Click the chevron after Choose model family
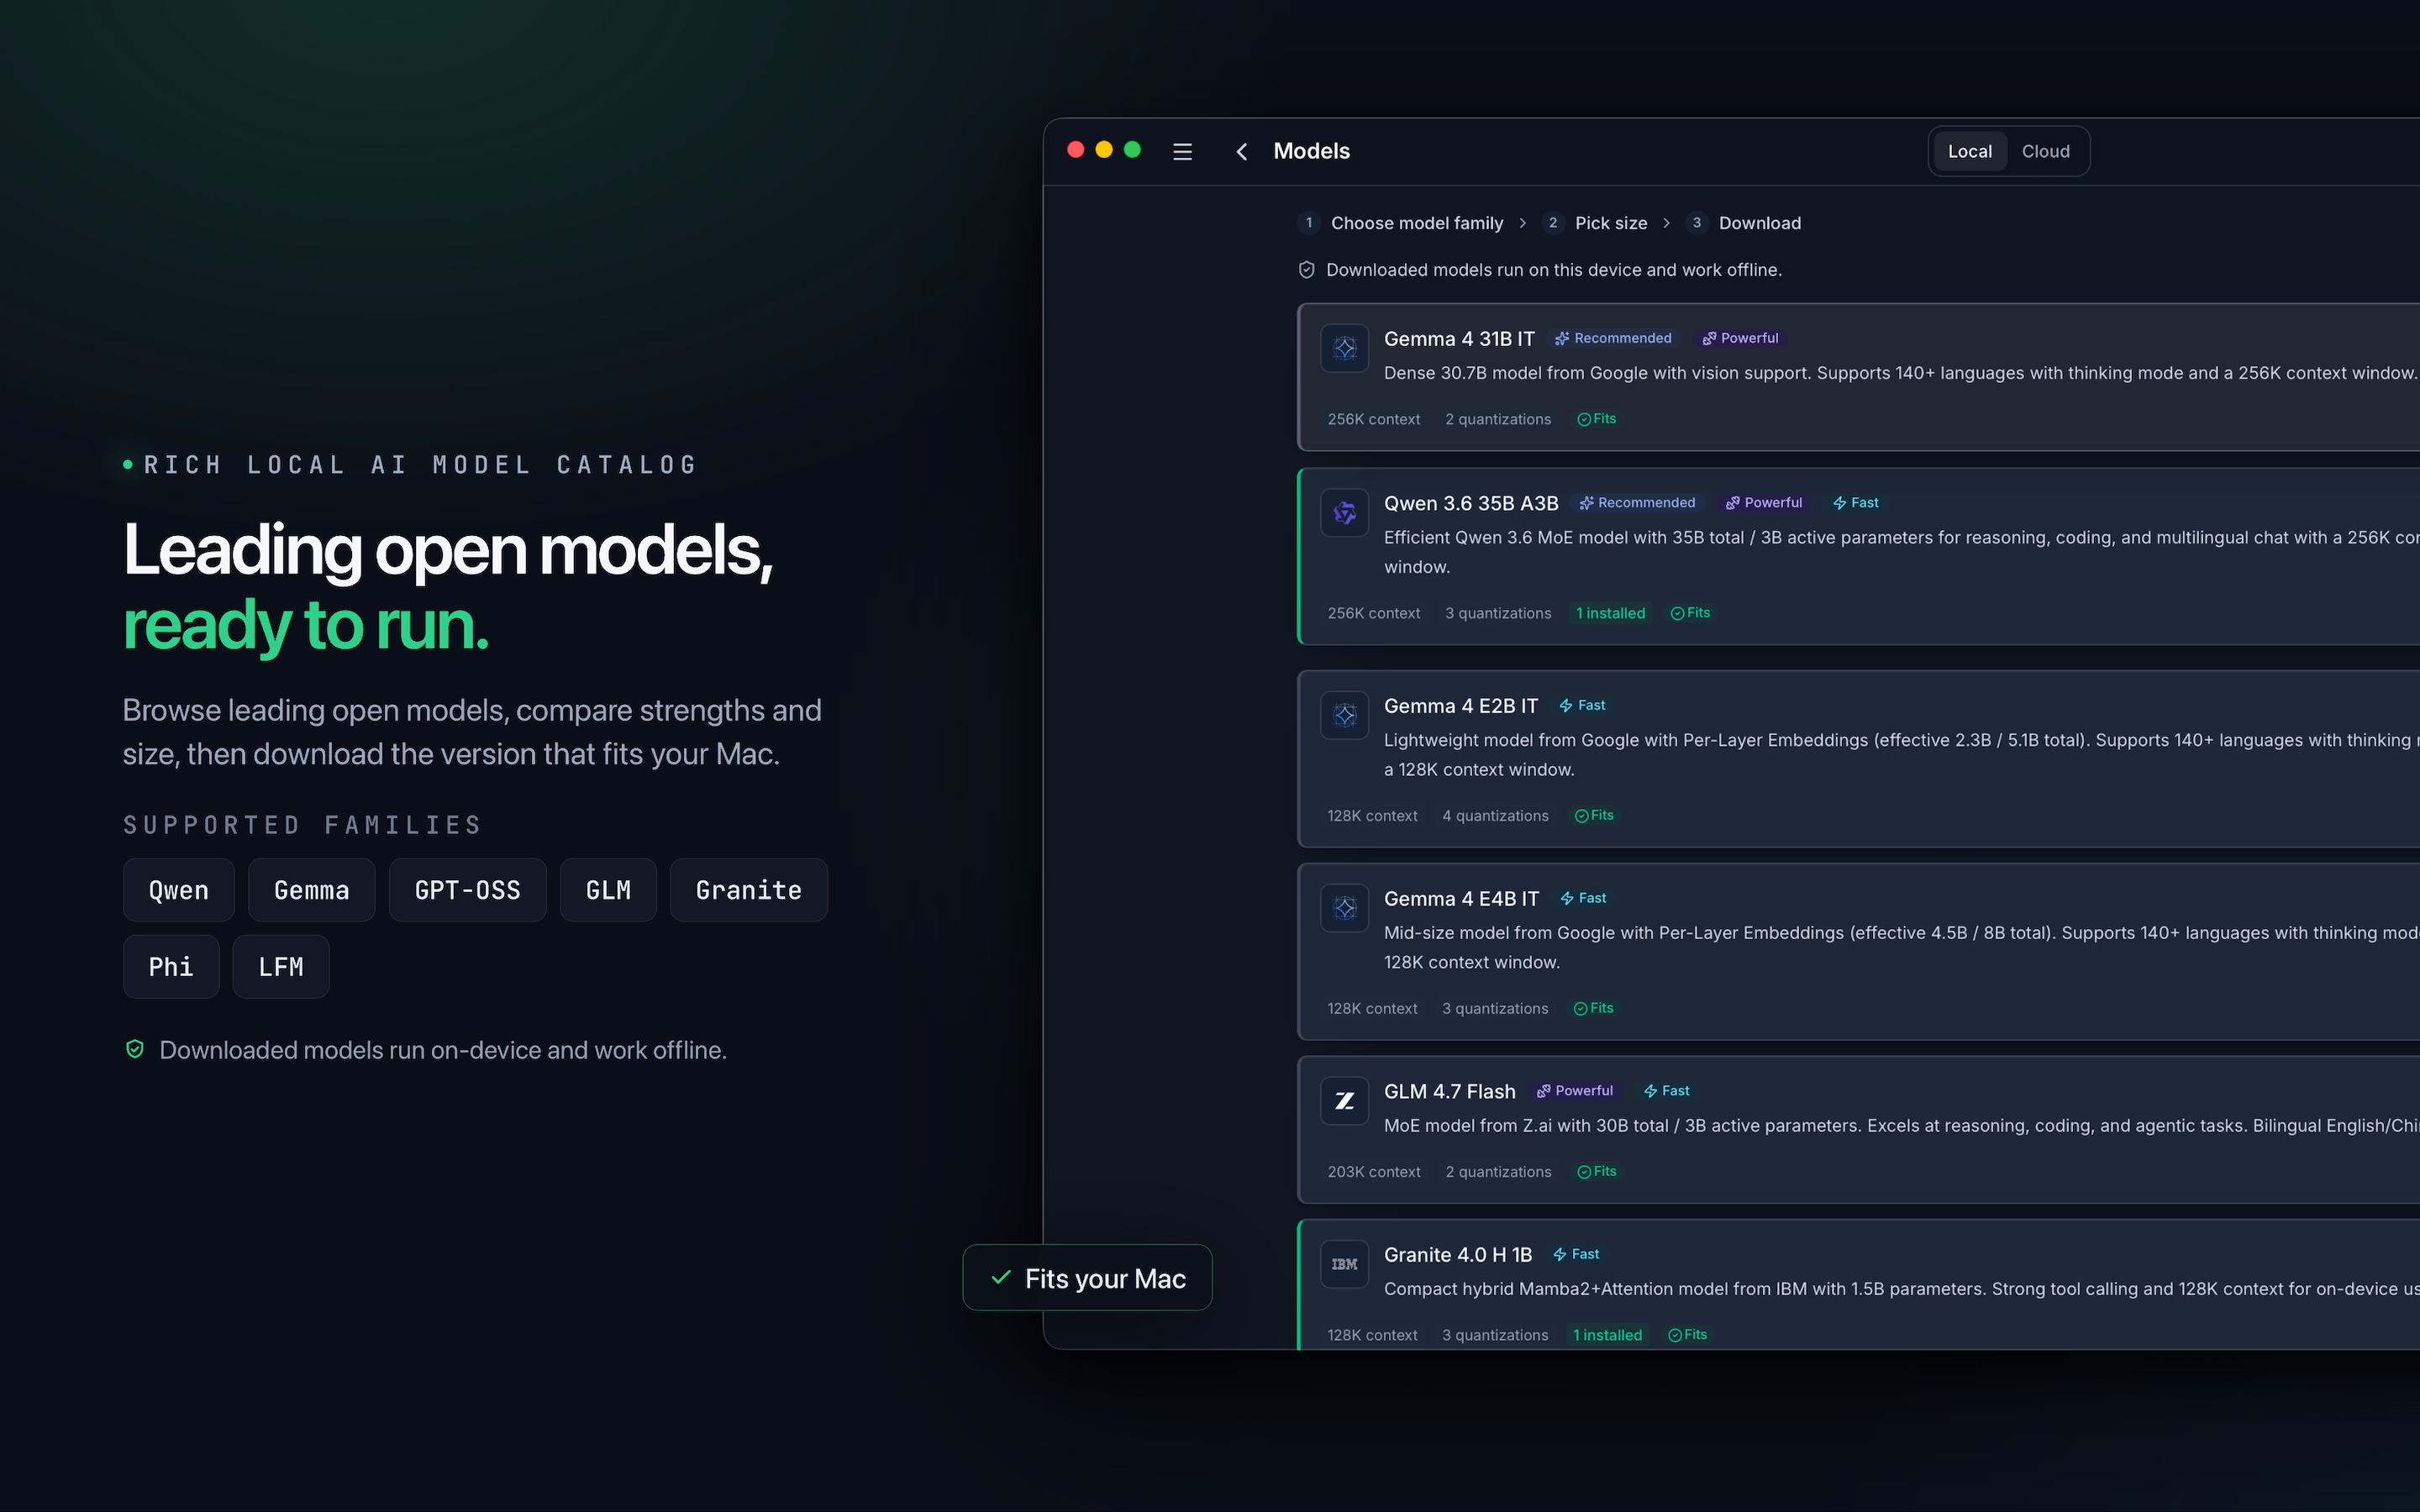 [1522, 223]
